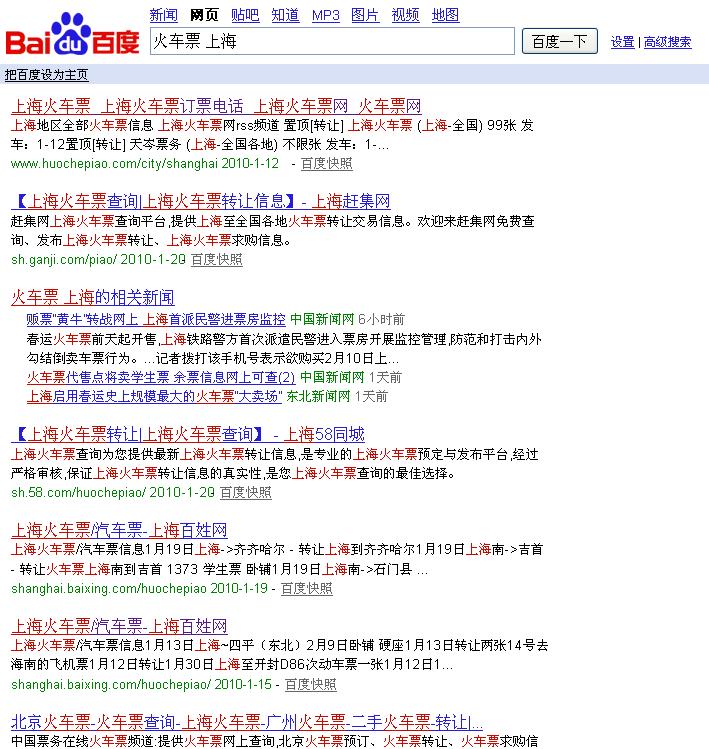Open 上海百姓网 result dated 2010-1-19
709x749 pixels.
[x=119, y=530]
